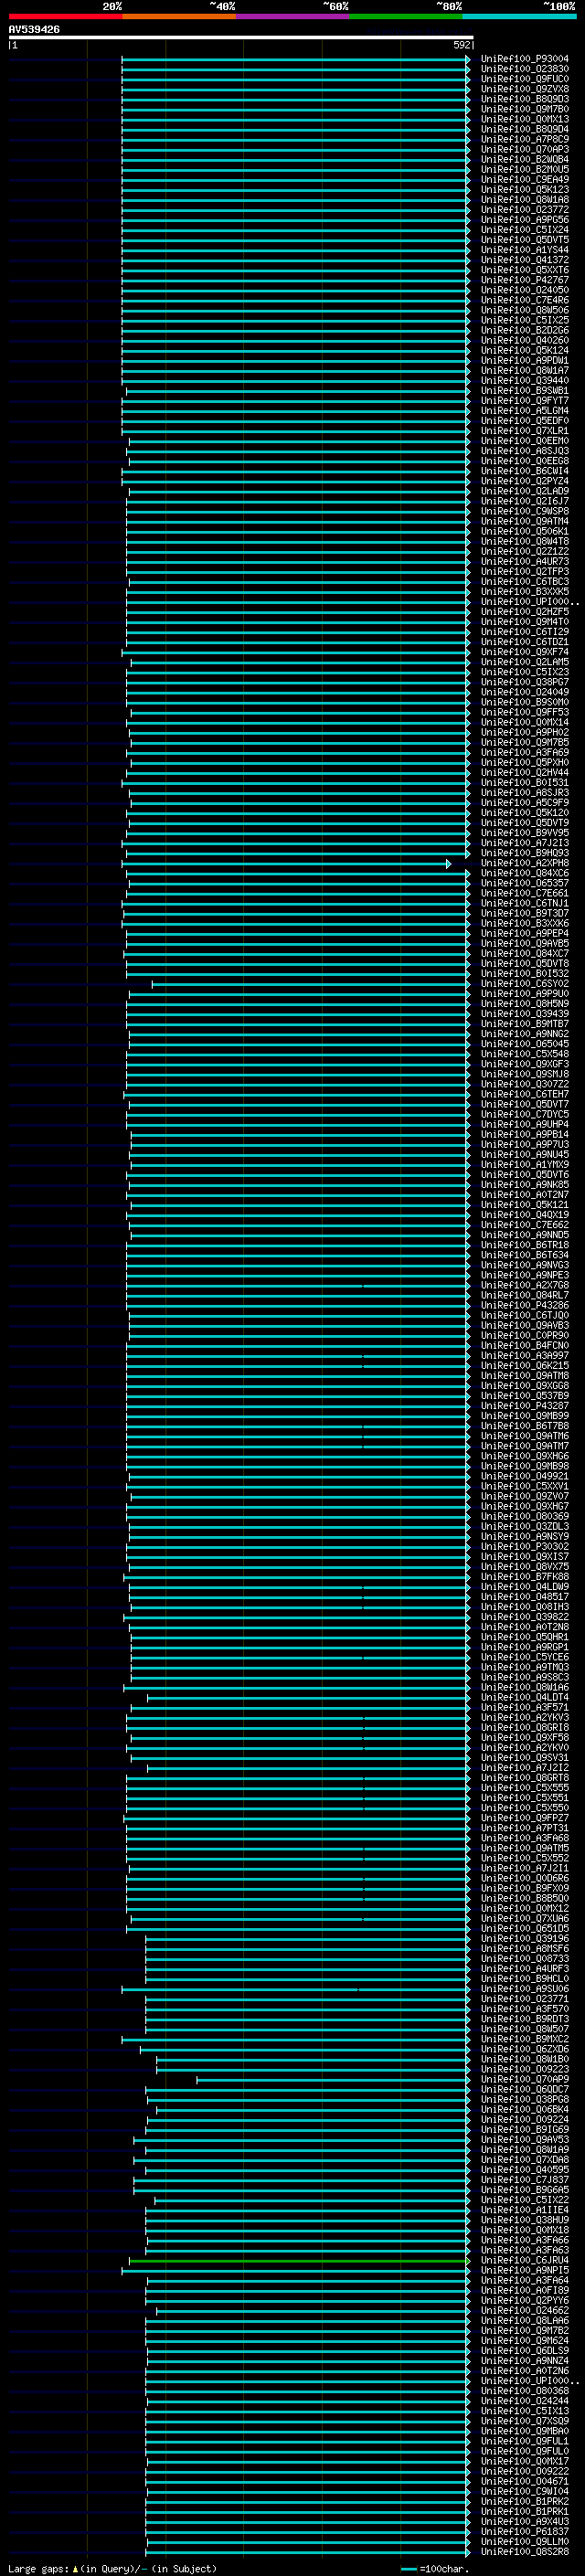Click the UniRef100_C6JRU4 label
The image size is (585, 2576).
point(525,2260)
